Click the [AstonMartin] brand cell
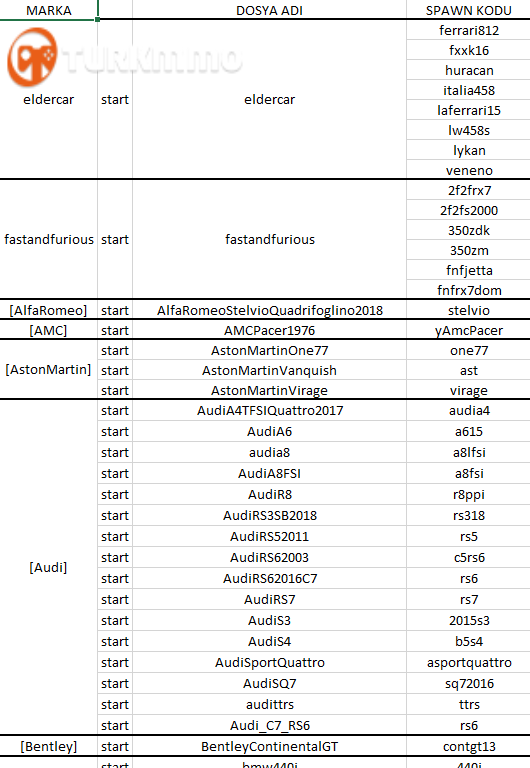This screenshot has width=530, height=768. click(48, 369)
